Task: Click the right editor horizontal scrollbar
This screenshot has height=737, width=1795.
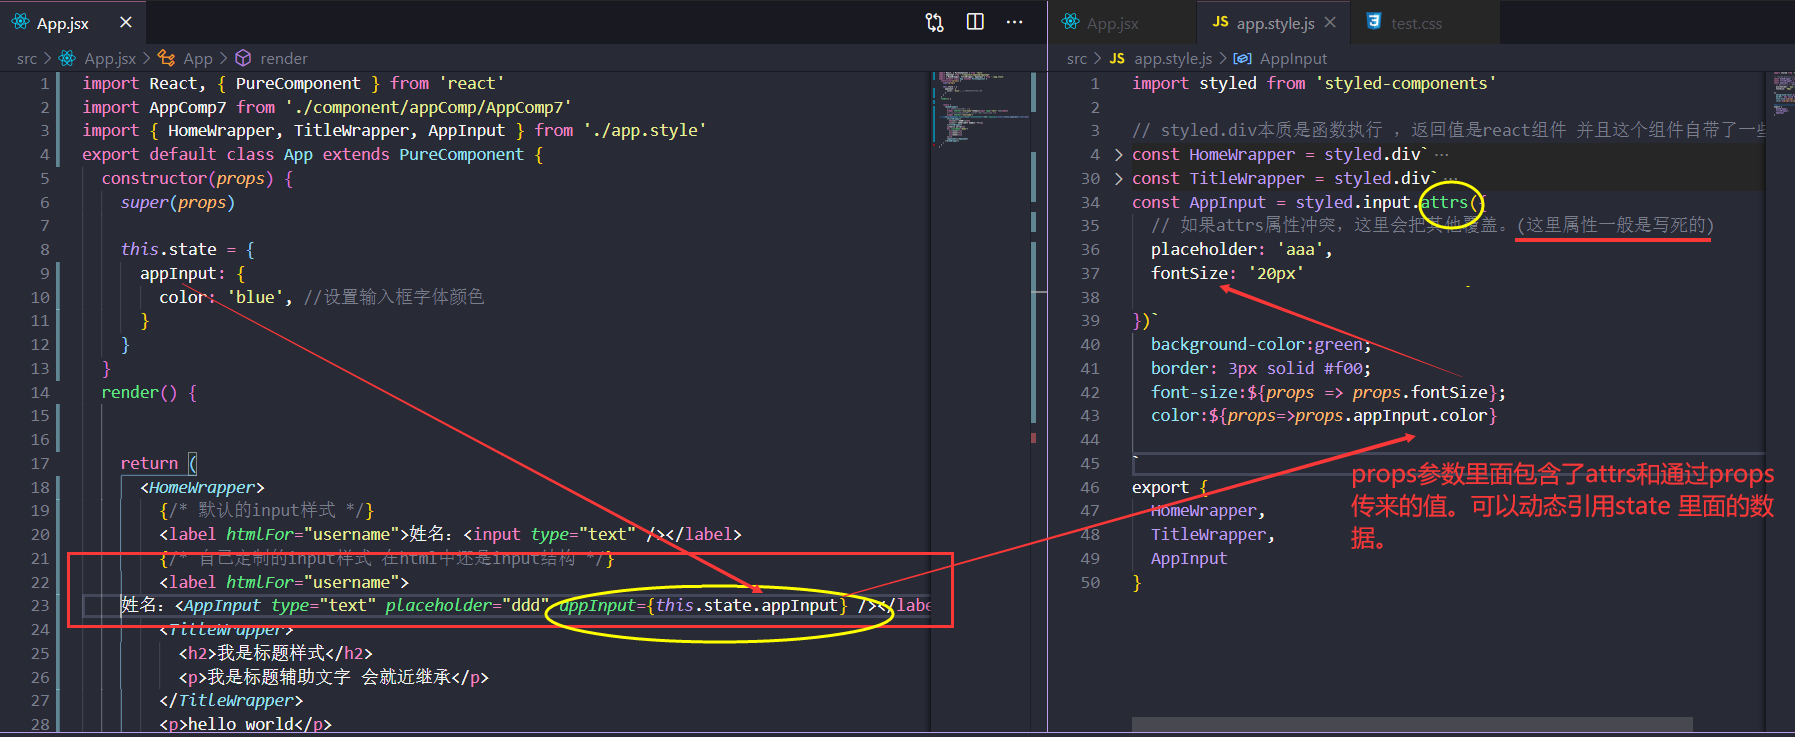Action: (1412, 724)
